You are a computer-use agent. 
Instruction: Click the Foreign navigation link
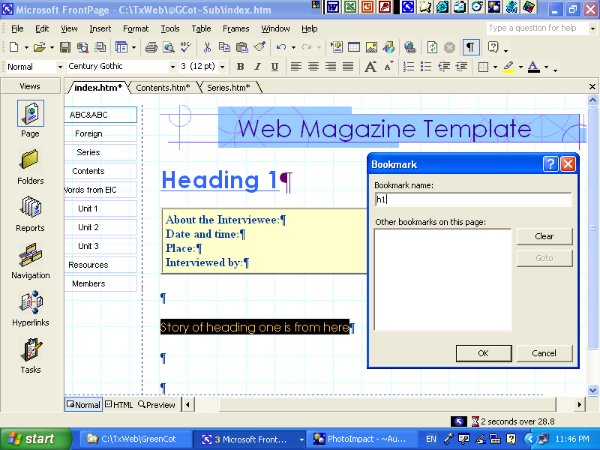pyautogui.click(x=88, y=134)
